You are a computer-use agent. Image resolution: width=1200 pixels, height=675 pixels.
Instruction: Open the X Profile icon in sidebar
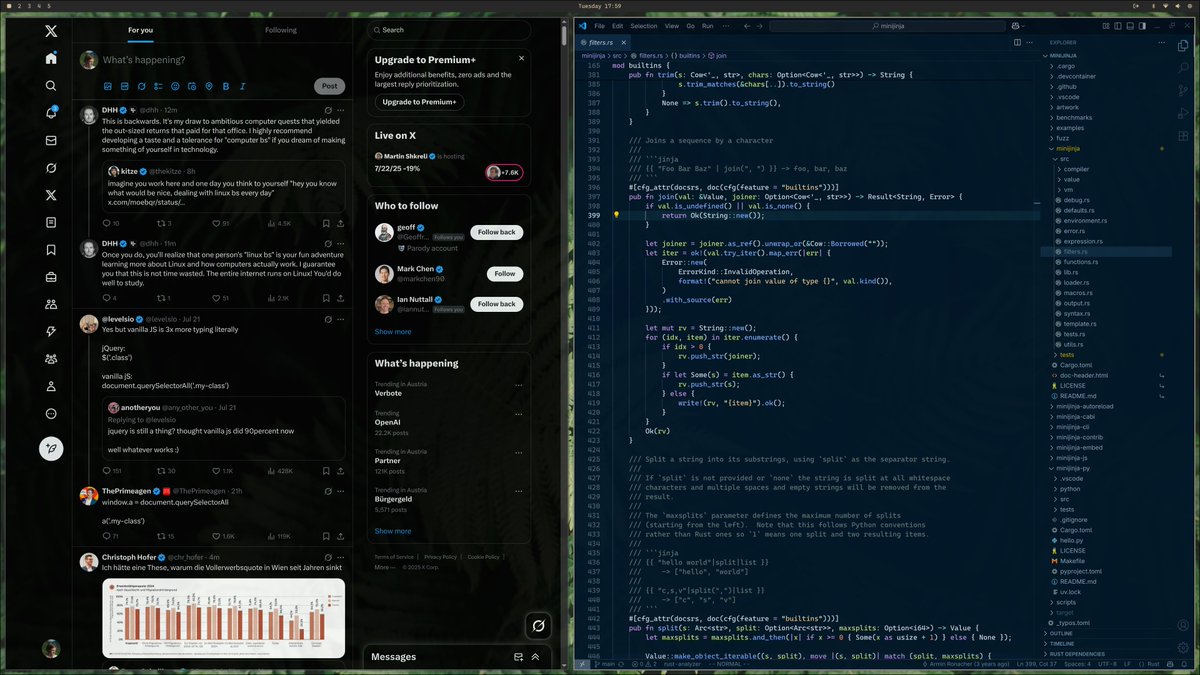tap(51, 386)
